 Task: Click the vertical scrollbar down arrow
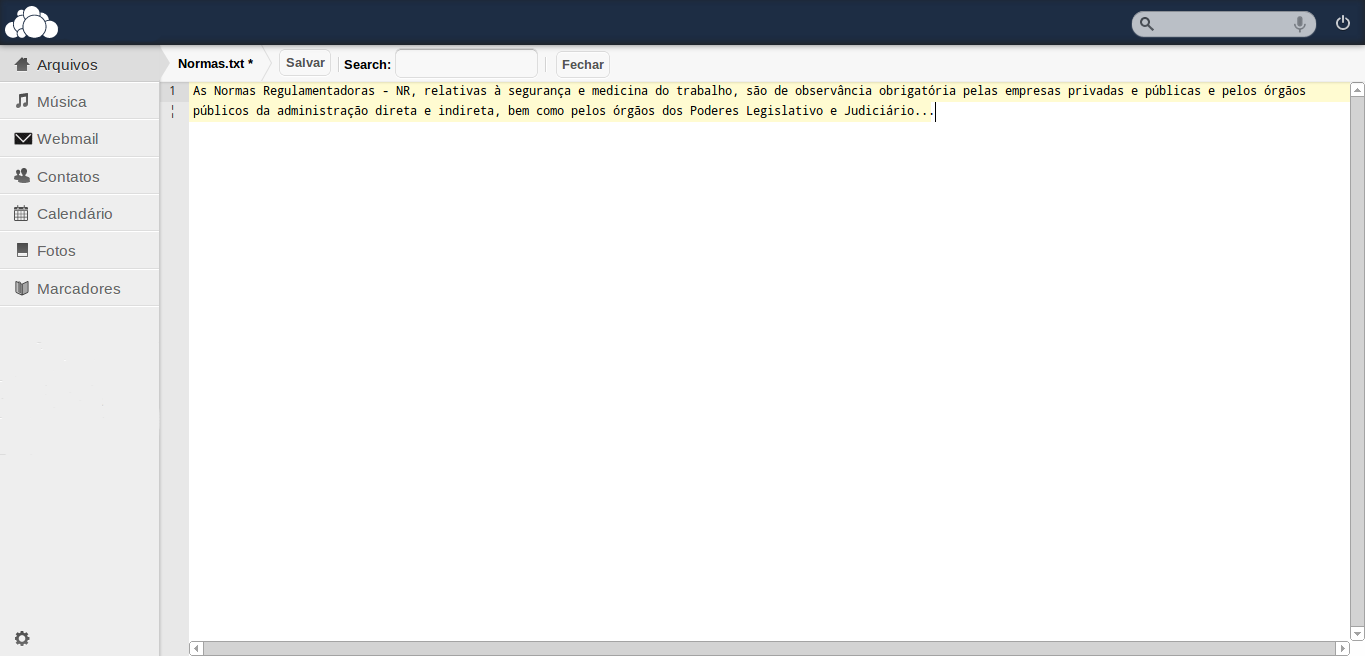tap(1357, 633)
